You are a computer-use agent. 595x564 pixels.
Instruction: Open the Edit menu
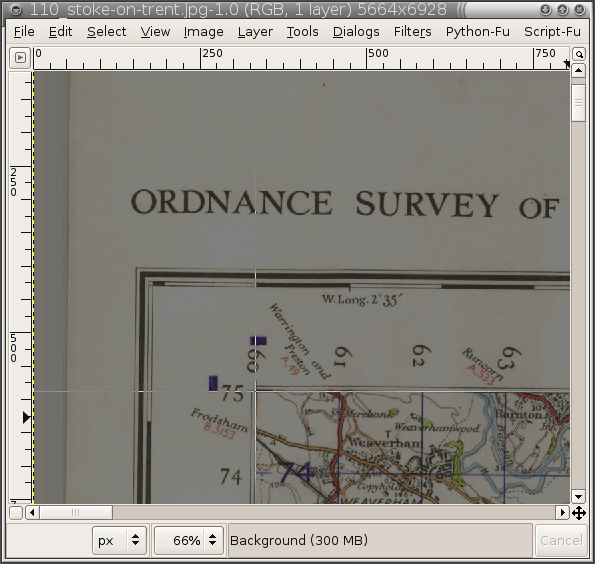[60, 32]
